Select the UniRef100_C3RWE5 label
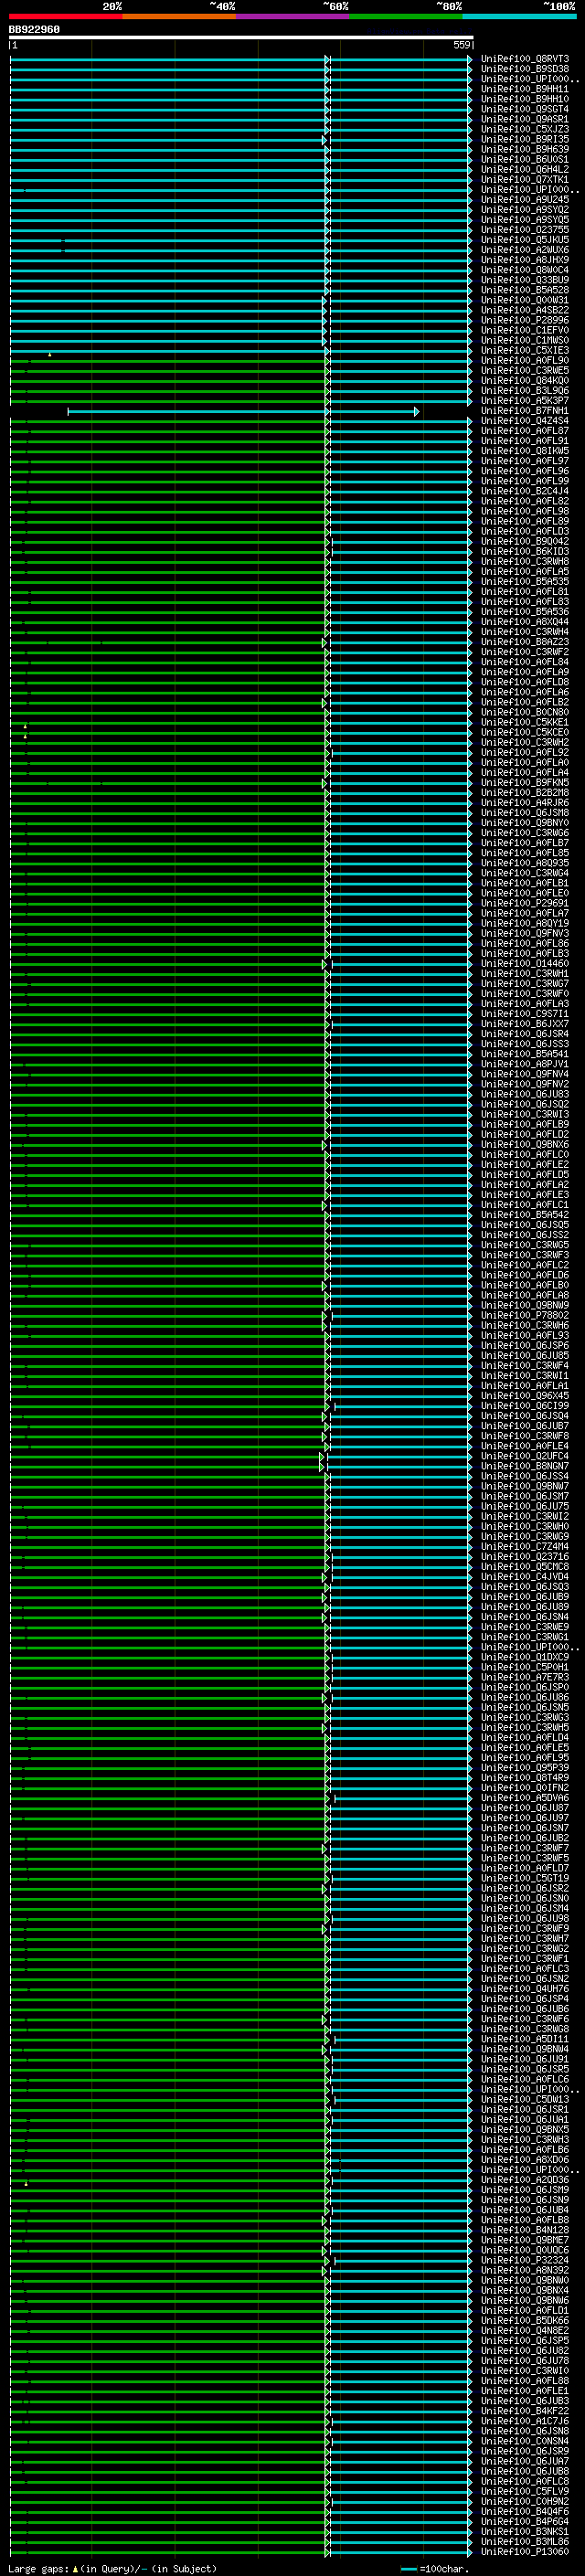Screen dimensions: 585x2576 524,370
